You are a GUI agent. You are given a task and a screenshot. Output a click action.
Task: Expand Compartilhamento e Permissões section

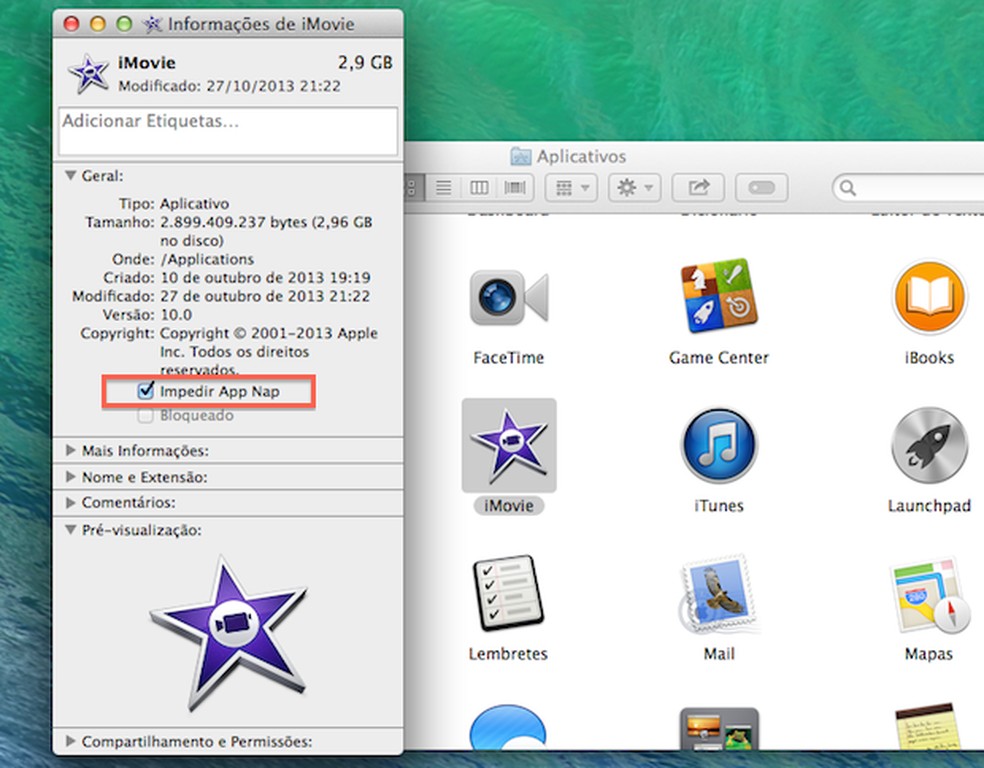point(71,741)
